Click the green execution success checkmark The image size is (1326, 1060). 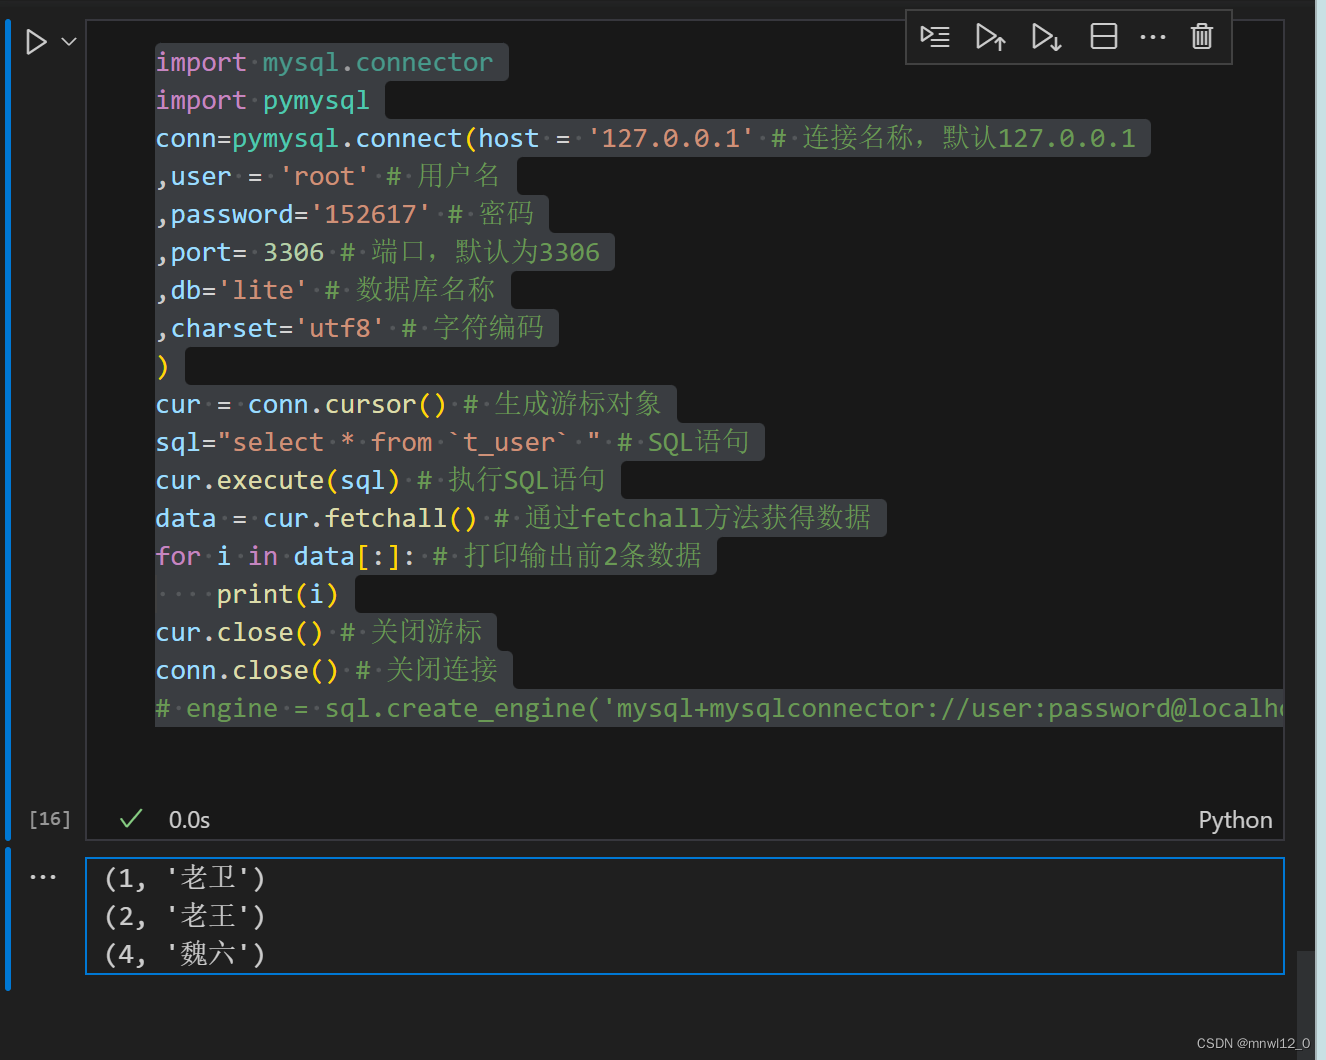(131, 818)
